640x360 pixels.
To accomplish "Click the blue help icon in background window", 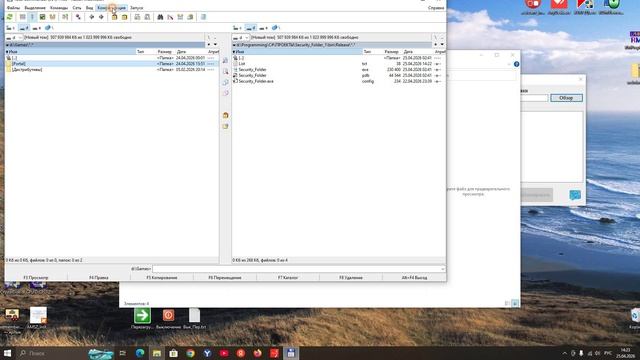I will [516, 64].
